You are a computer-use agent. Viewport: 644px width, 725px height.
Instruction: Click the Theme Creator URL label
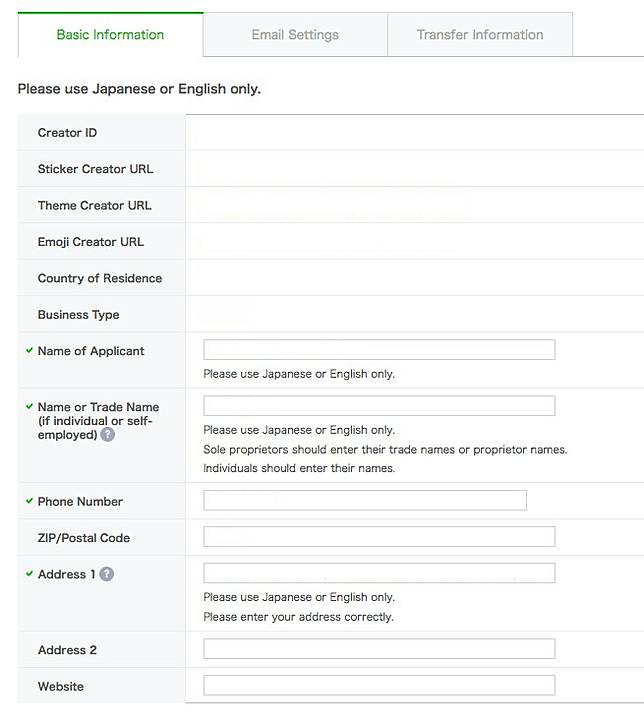point(94,205)
